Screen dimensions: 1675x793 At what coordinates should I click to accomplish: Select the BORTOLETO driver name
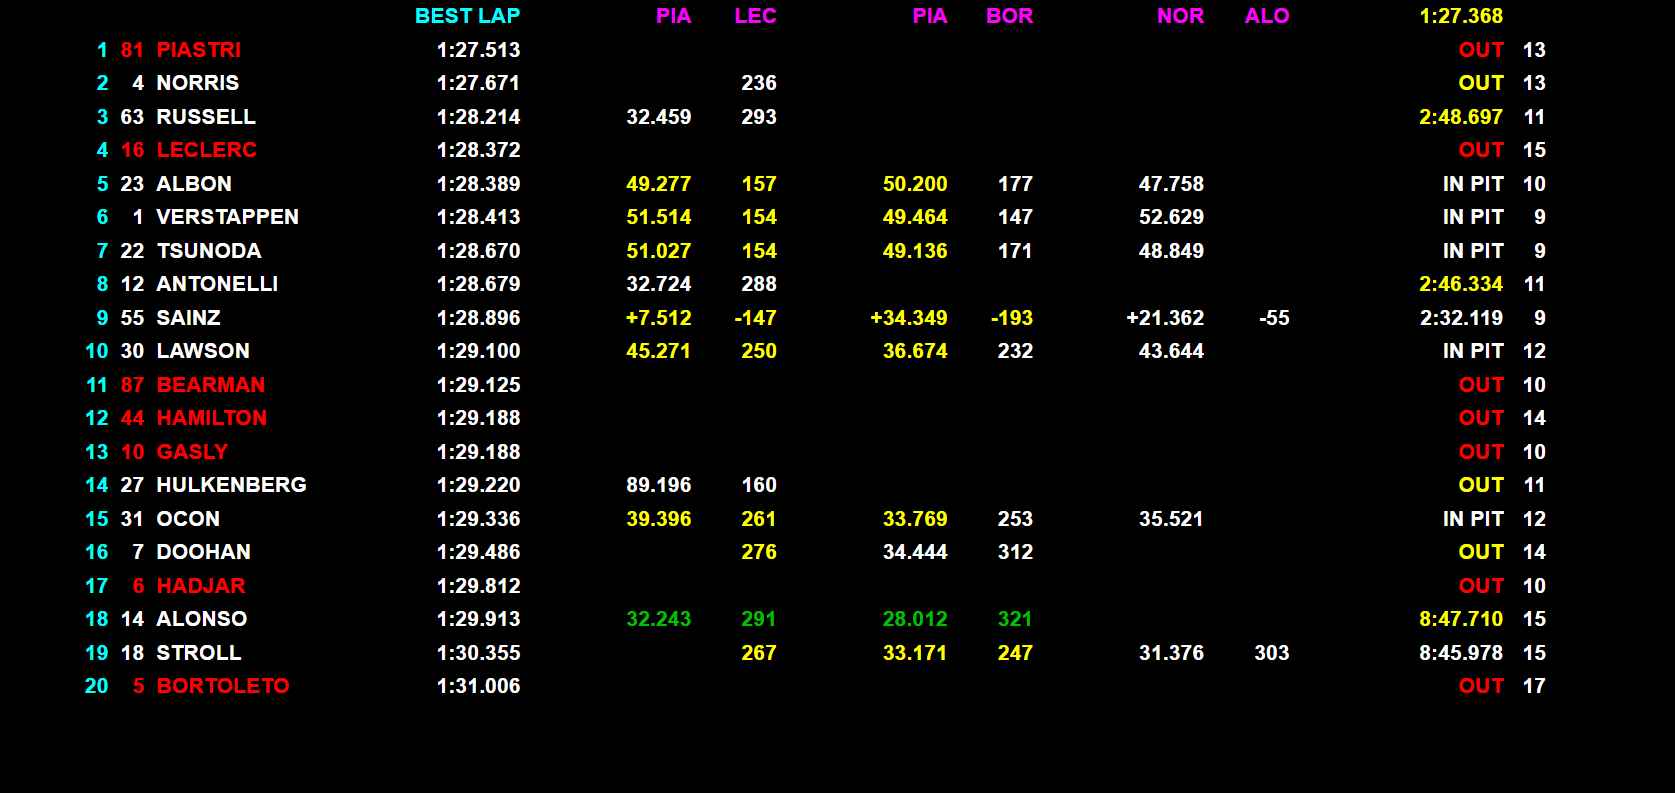222,686
